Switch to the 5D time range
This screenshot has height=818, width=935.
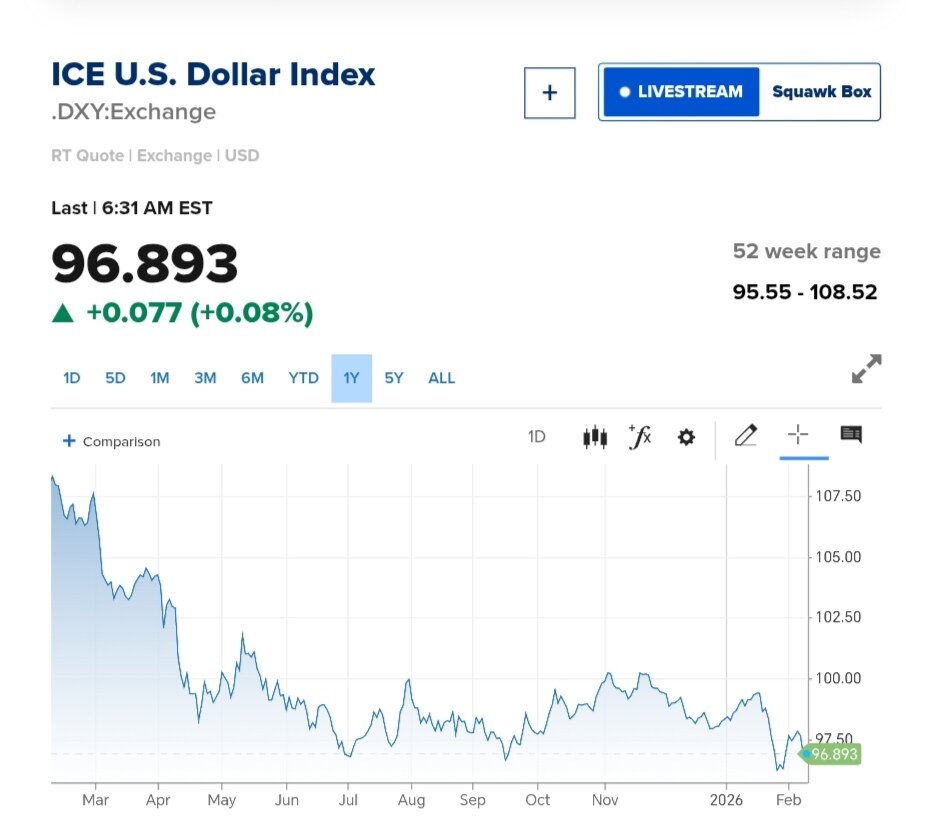coord(115,378)
